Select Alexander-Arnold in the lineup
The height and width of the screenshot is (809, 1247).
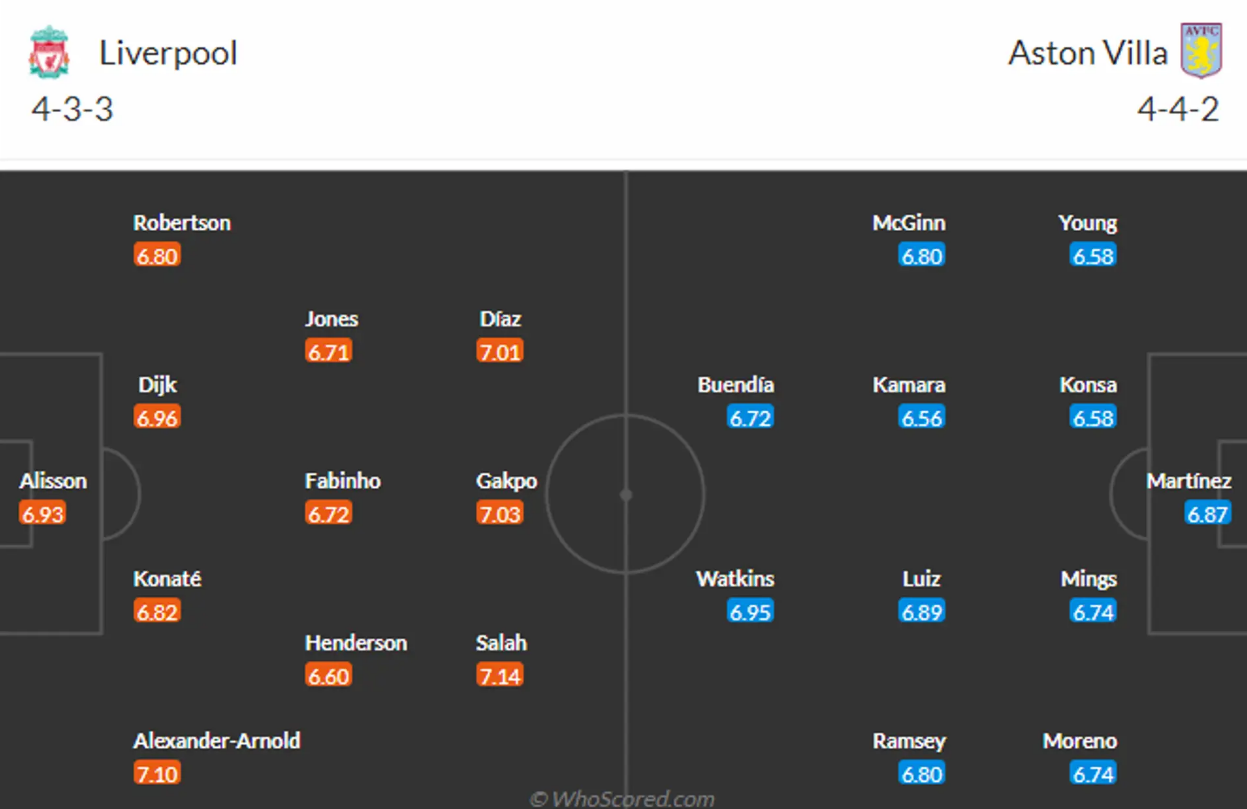[x=217, y=741]
